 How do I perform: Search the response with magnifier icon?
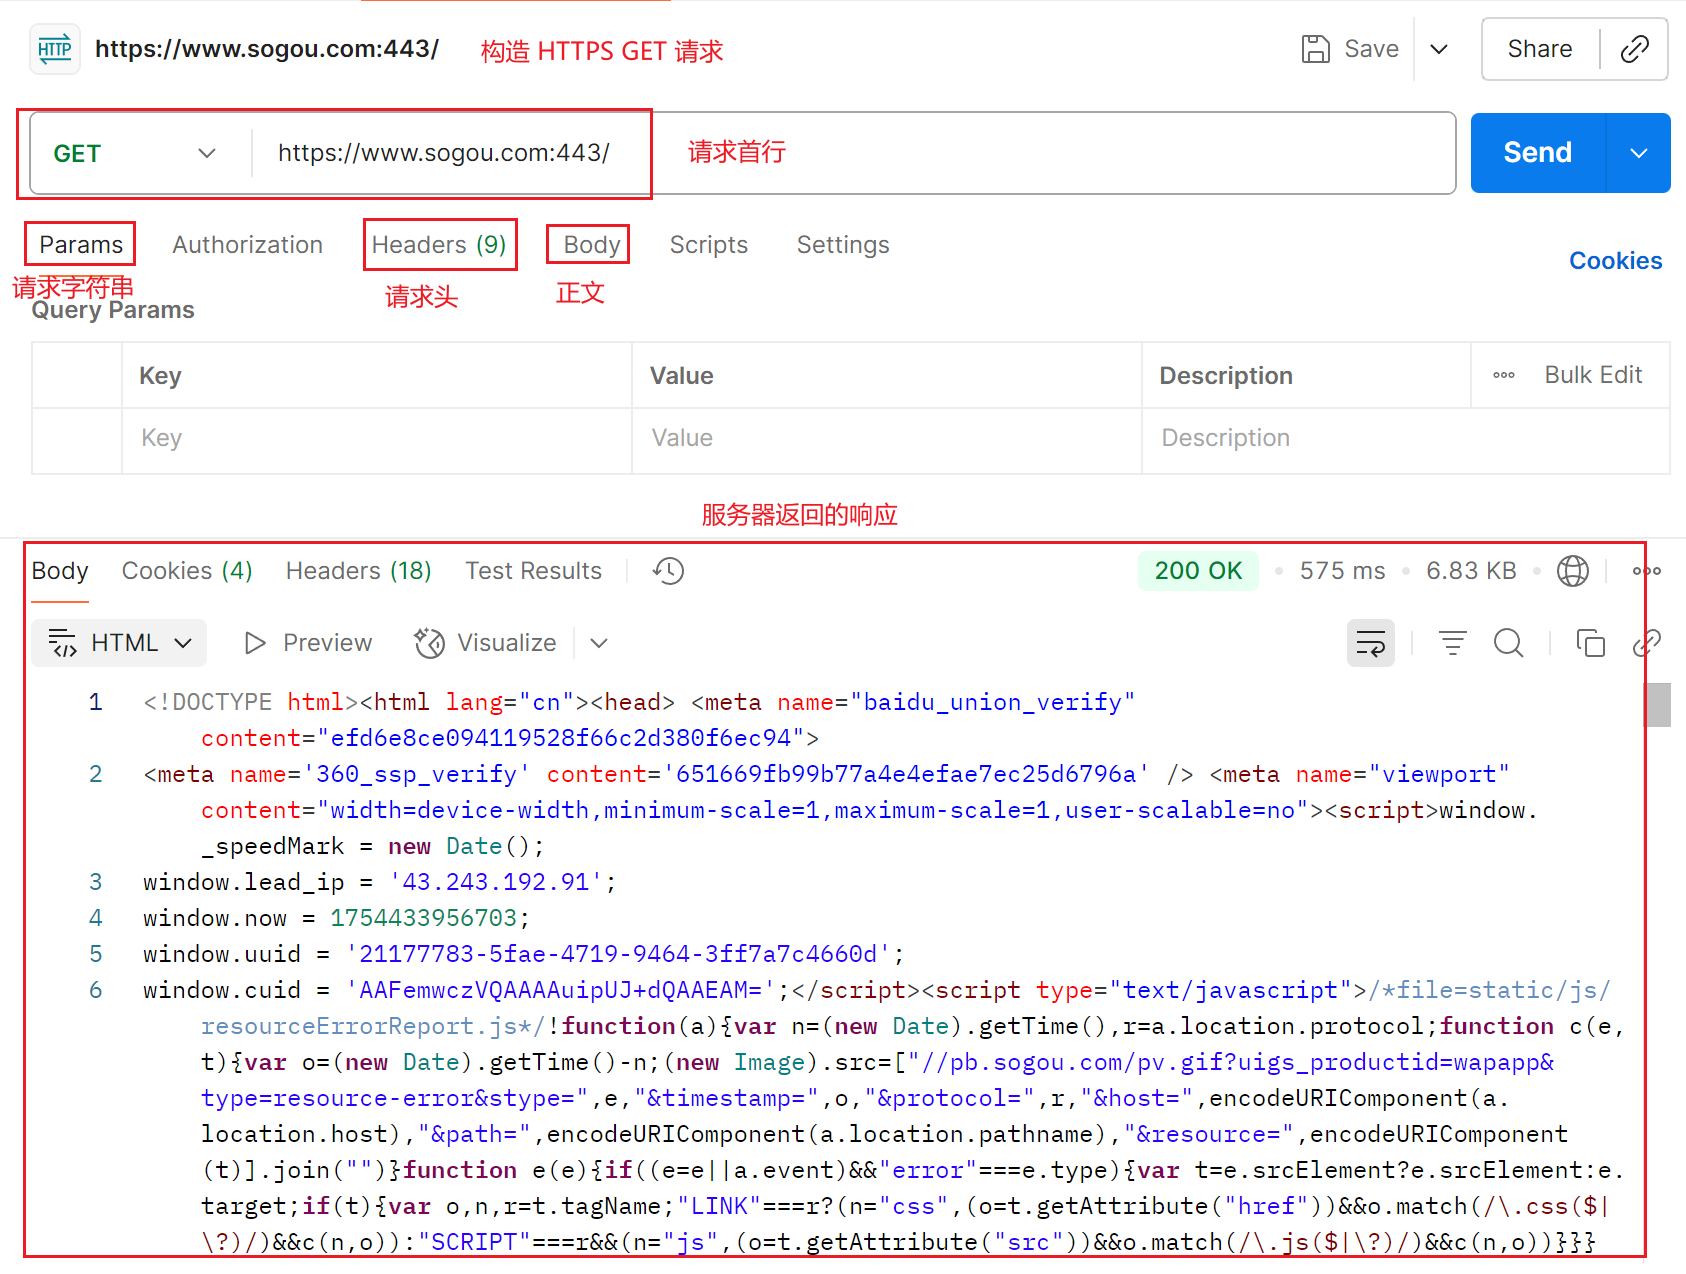point(1509,643)
